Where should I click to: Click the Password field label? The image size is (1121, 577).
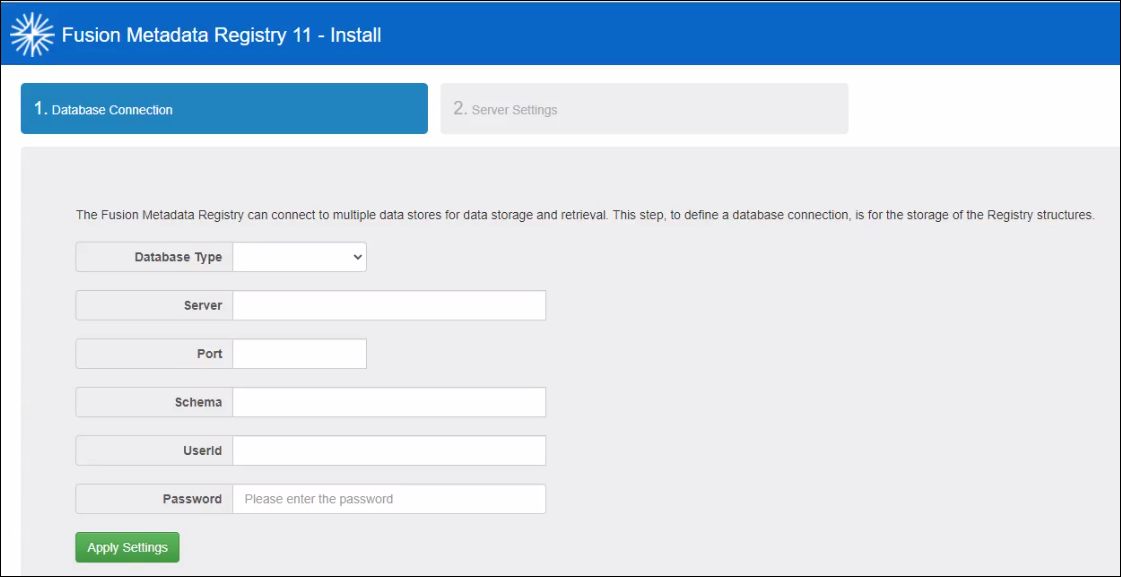[x=192, y=499]
